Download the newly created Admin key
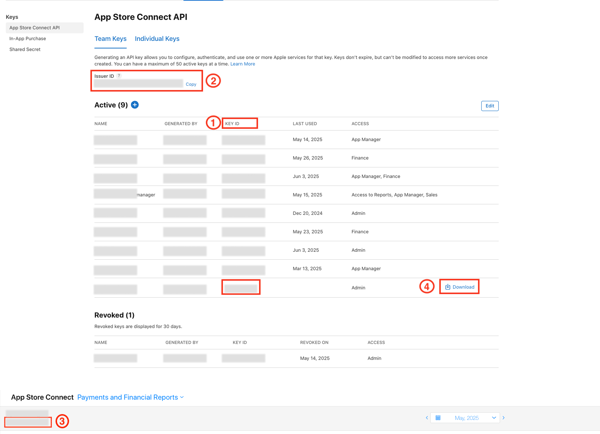This screenshot has width=600, height=434. click(x=460, y=287)
